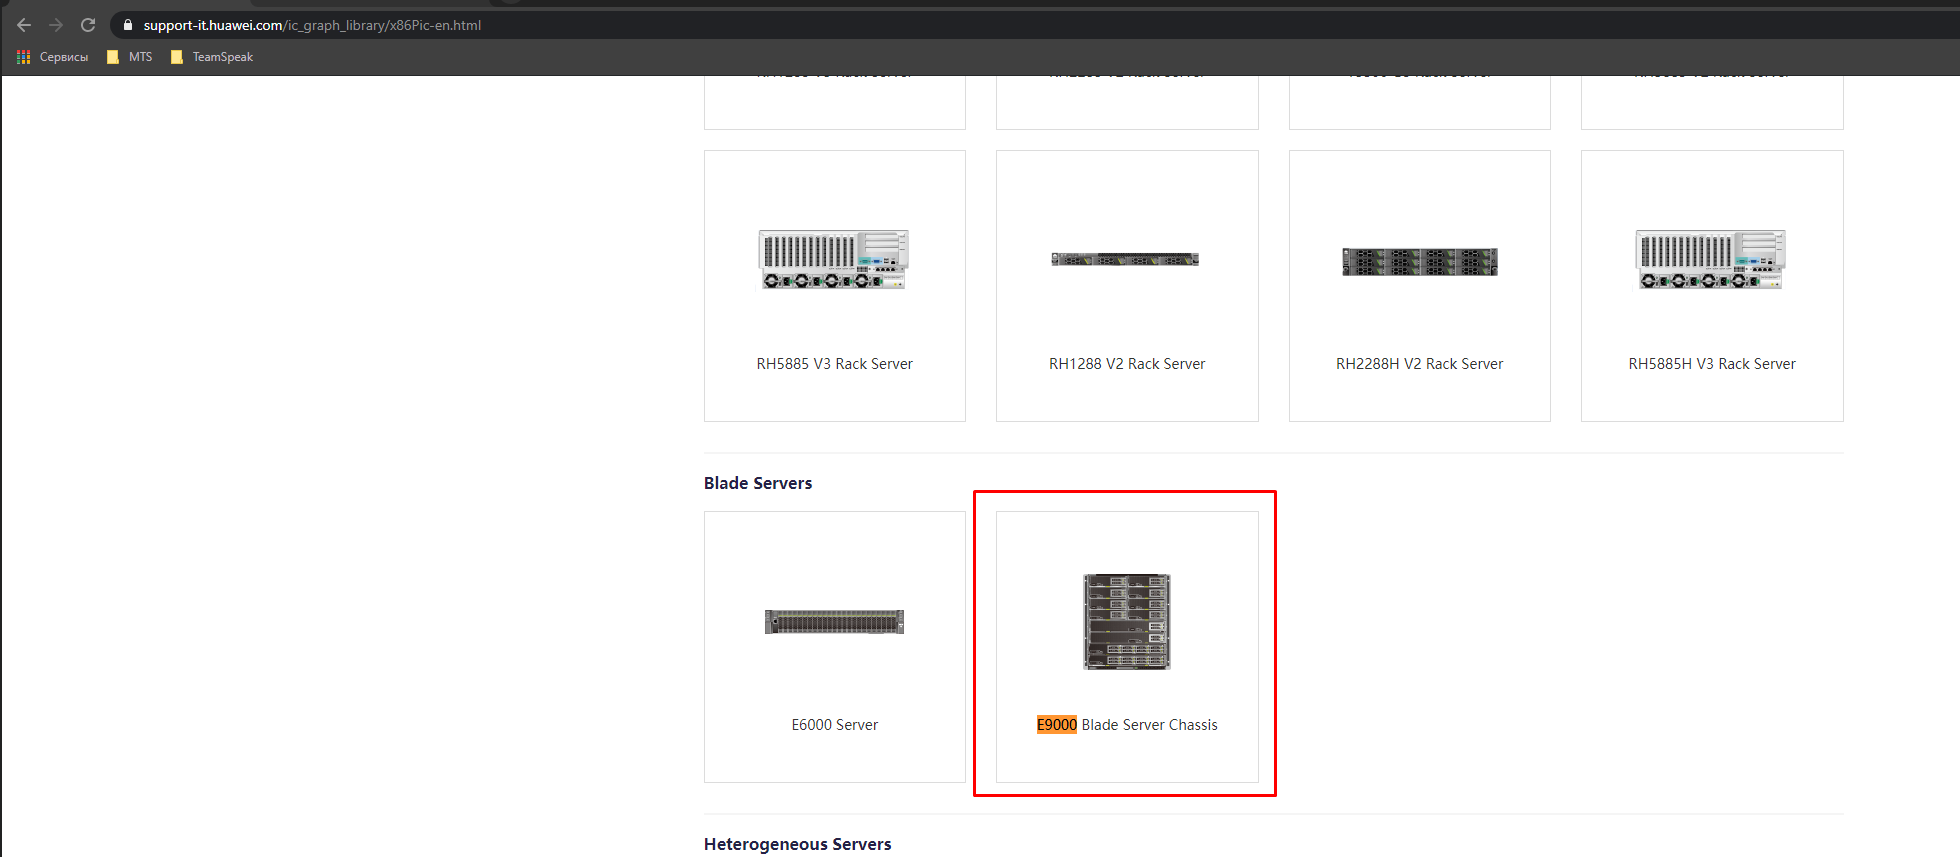Click the RH5885H V3 Rack Server image
The width and height of the screenshot is (1960, 857).
1711,260
